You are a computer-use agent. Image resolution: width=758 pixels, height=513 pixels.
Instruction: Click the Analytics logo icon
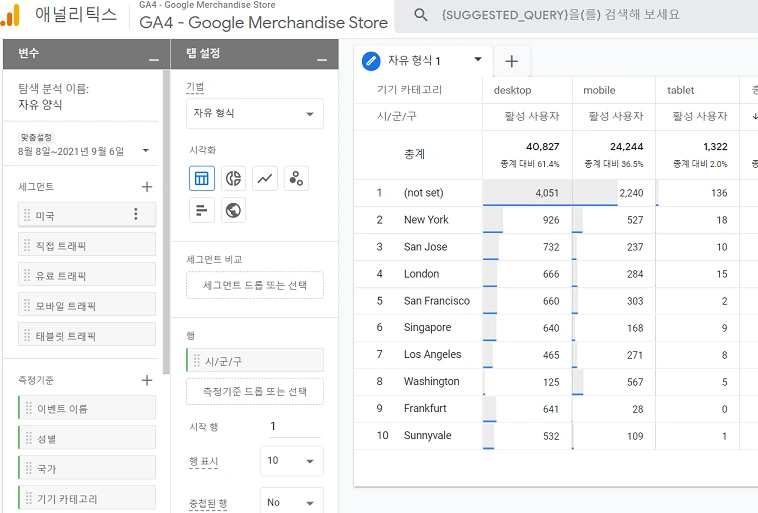tap(11, 15)
